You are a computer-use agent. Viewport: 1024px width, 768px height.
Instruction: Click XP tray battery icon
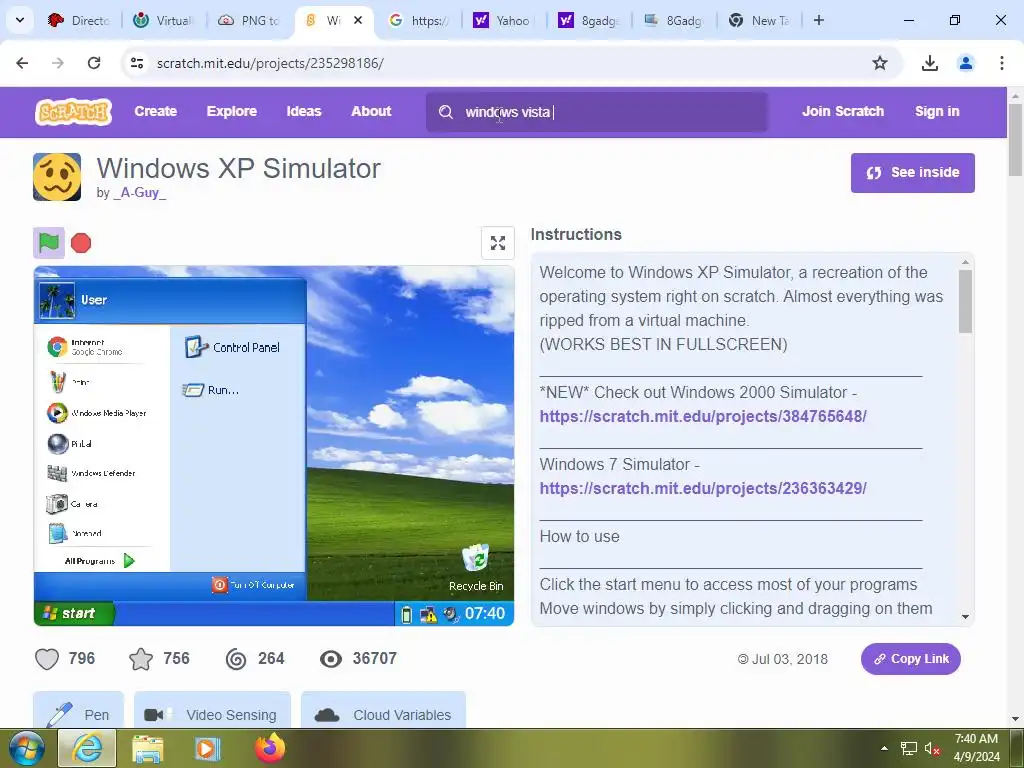[x=406, y=615]
